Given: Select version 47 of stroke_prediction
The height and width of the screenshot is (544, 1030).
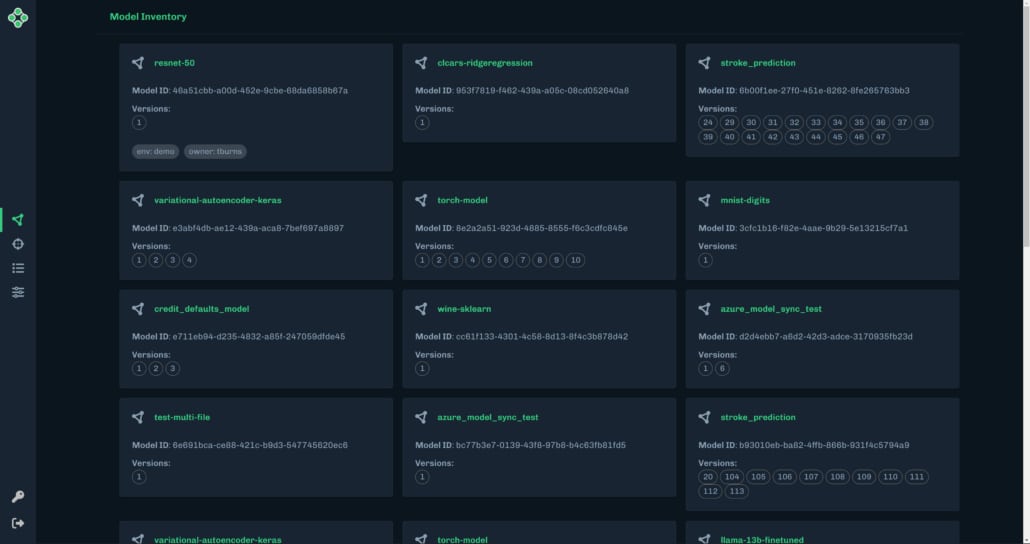Looking at the screenshot, I should (x=880, y=137).
